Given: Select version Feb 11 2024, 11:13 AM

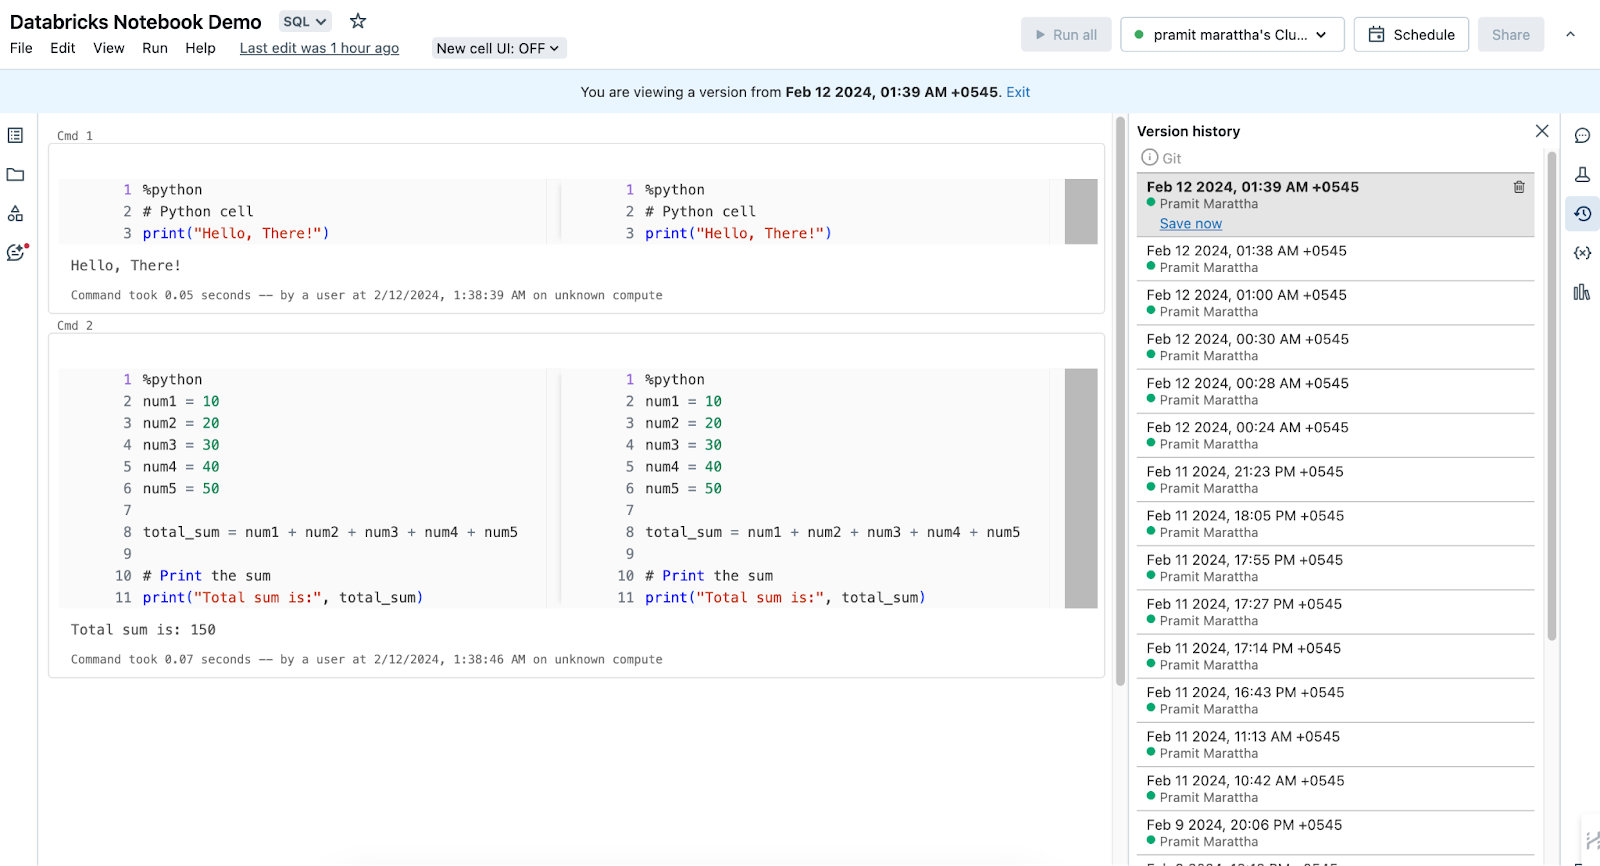Looking at the screenshot, I should tap(1335, 744).
